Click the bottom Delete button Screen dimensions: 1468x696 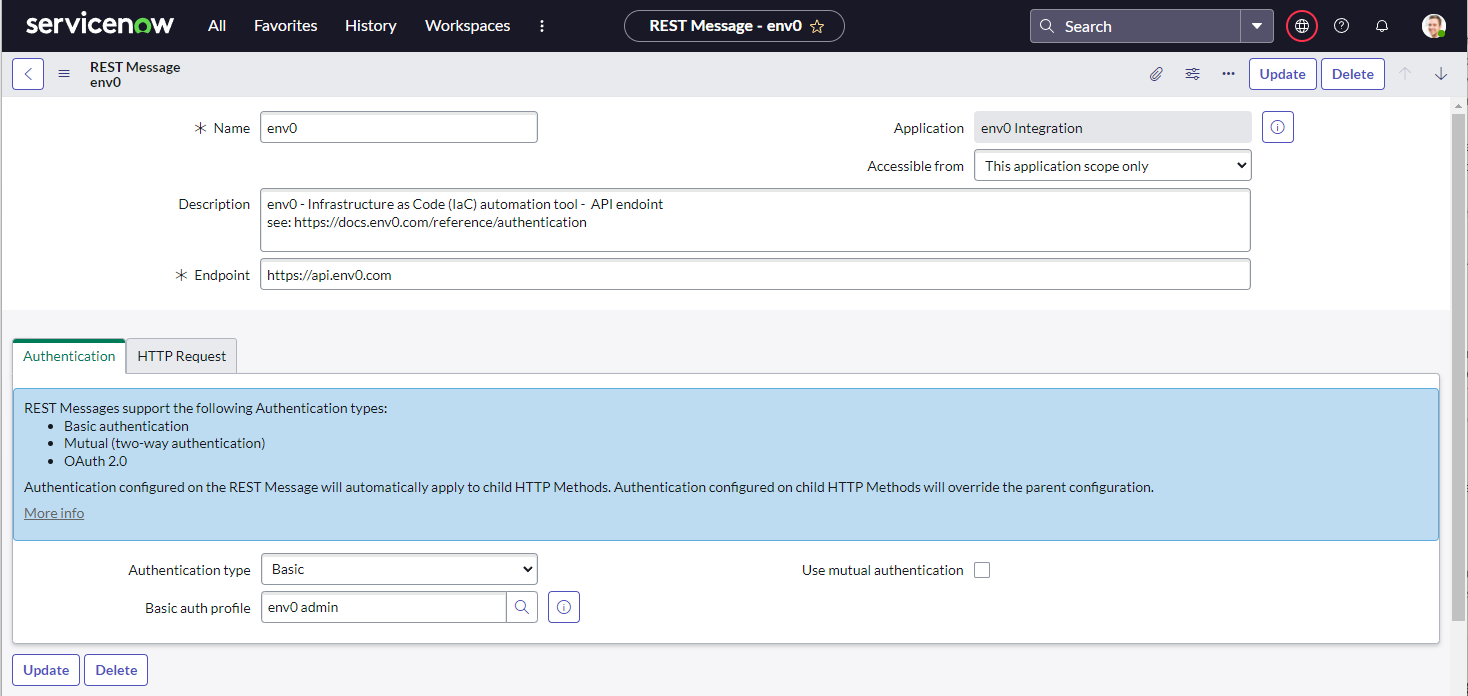116,670
